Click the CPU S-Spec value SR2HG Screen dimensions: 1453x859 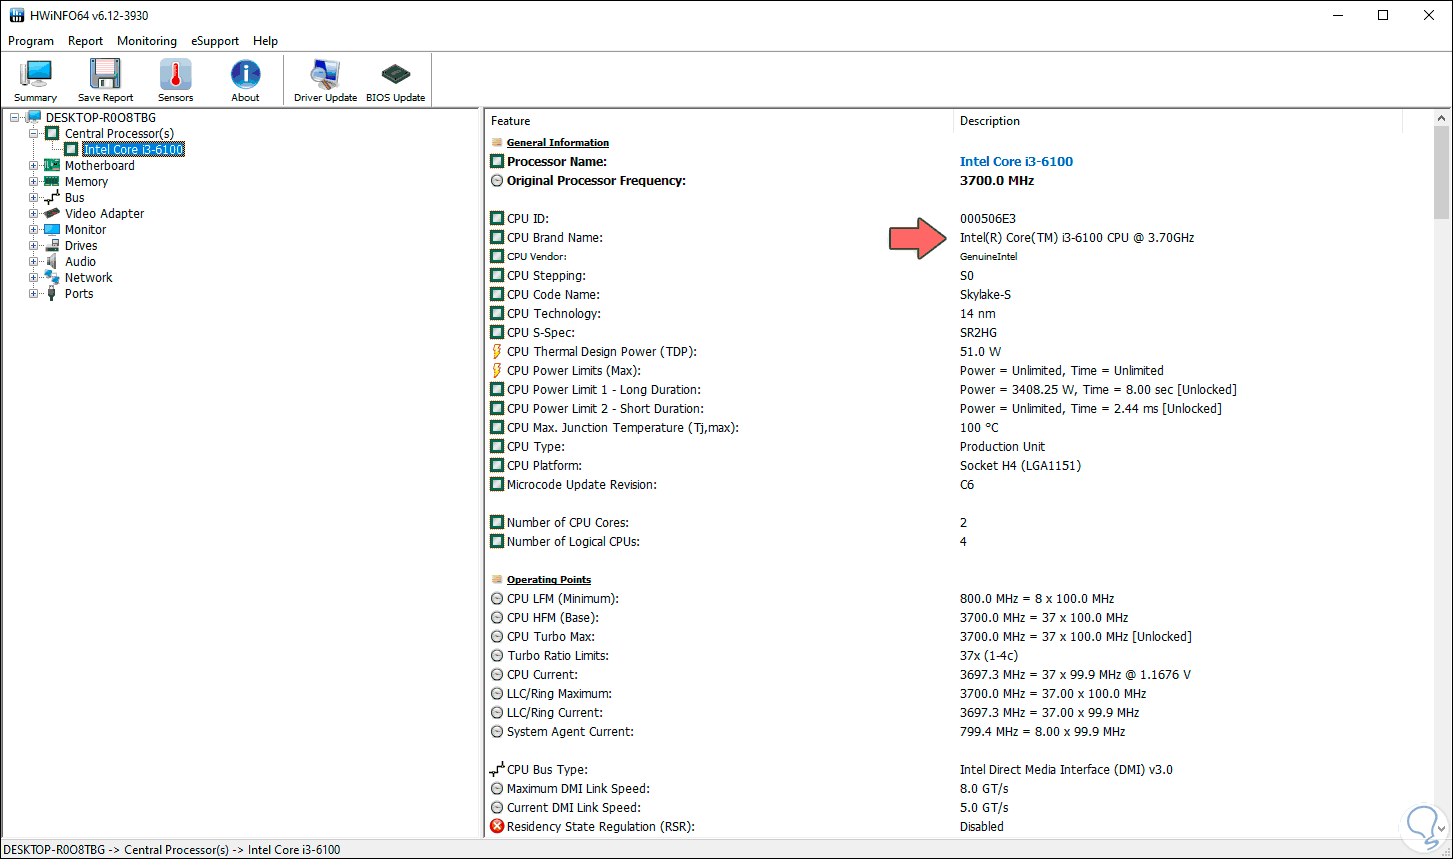978,333
